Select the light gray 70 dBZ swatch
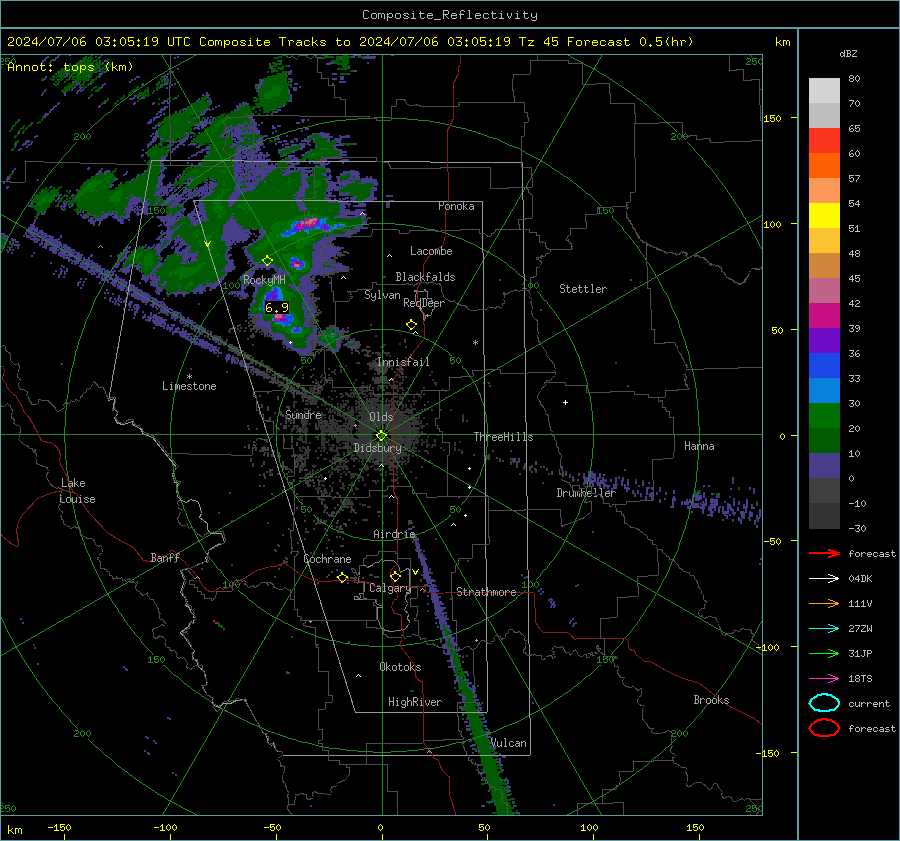Viewport: 900px width, 841px height. [x=824, y=91]
